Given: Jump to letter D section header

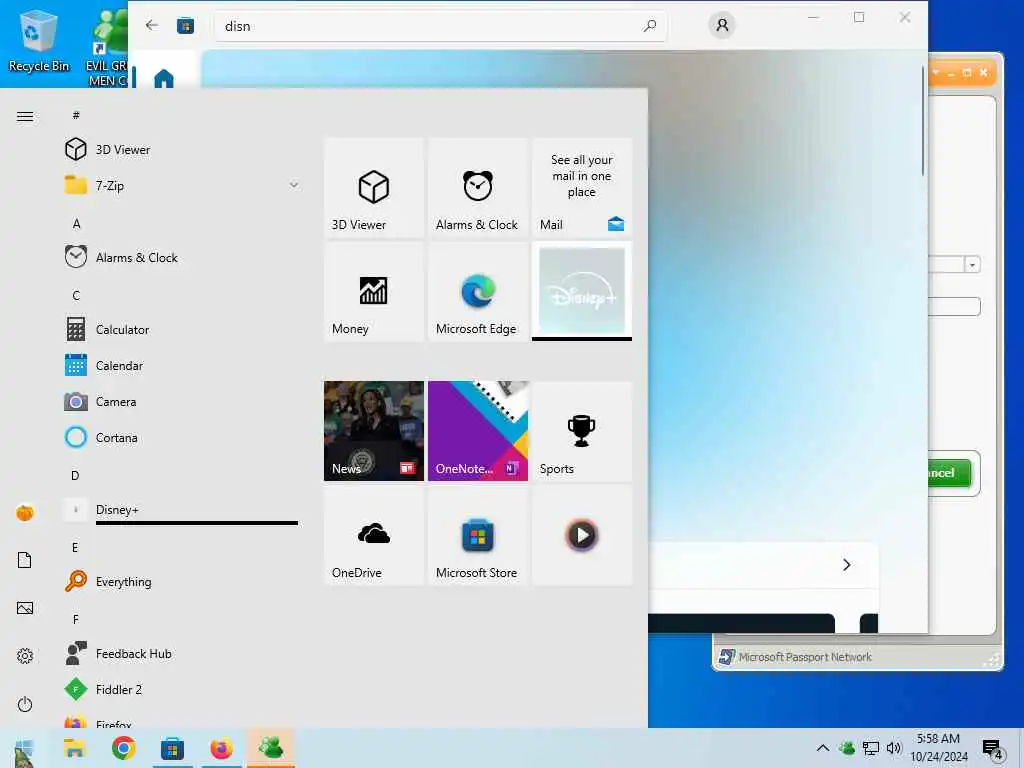Looking at the screenshot, I should click(x=75, y=475).
